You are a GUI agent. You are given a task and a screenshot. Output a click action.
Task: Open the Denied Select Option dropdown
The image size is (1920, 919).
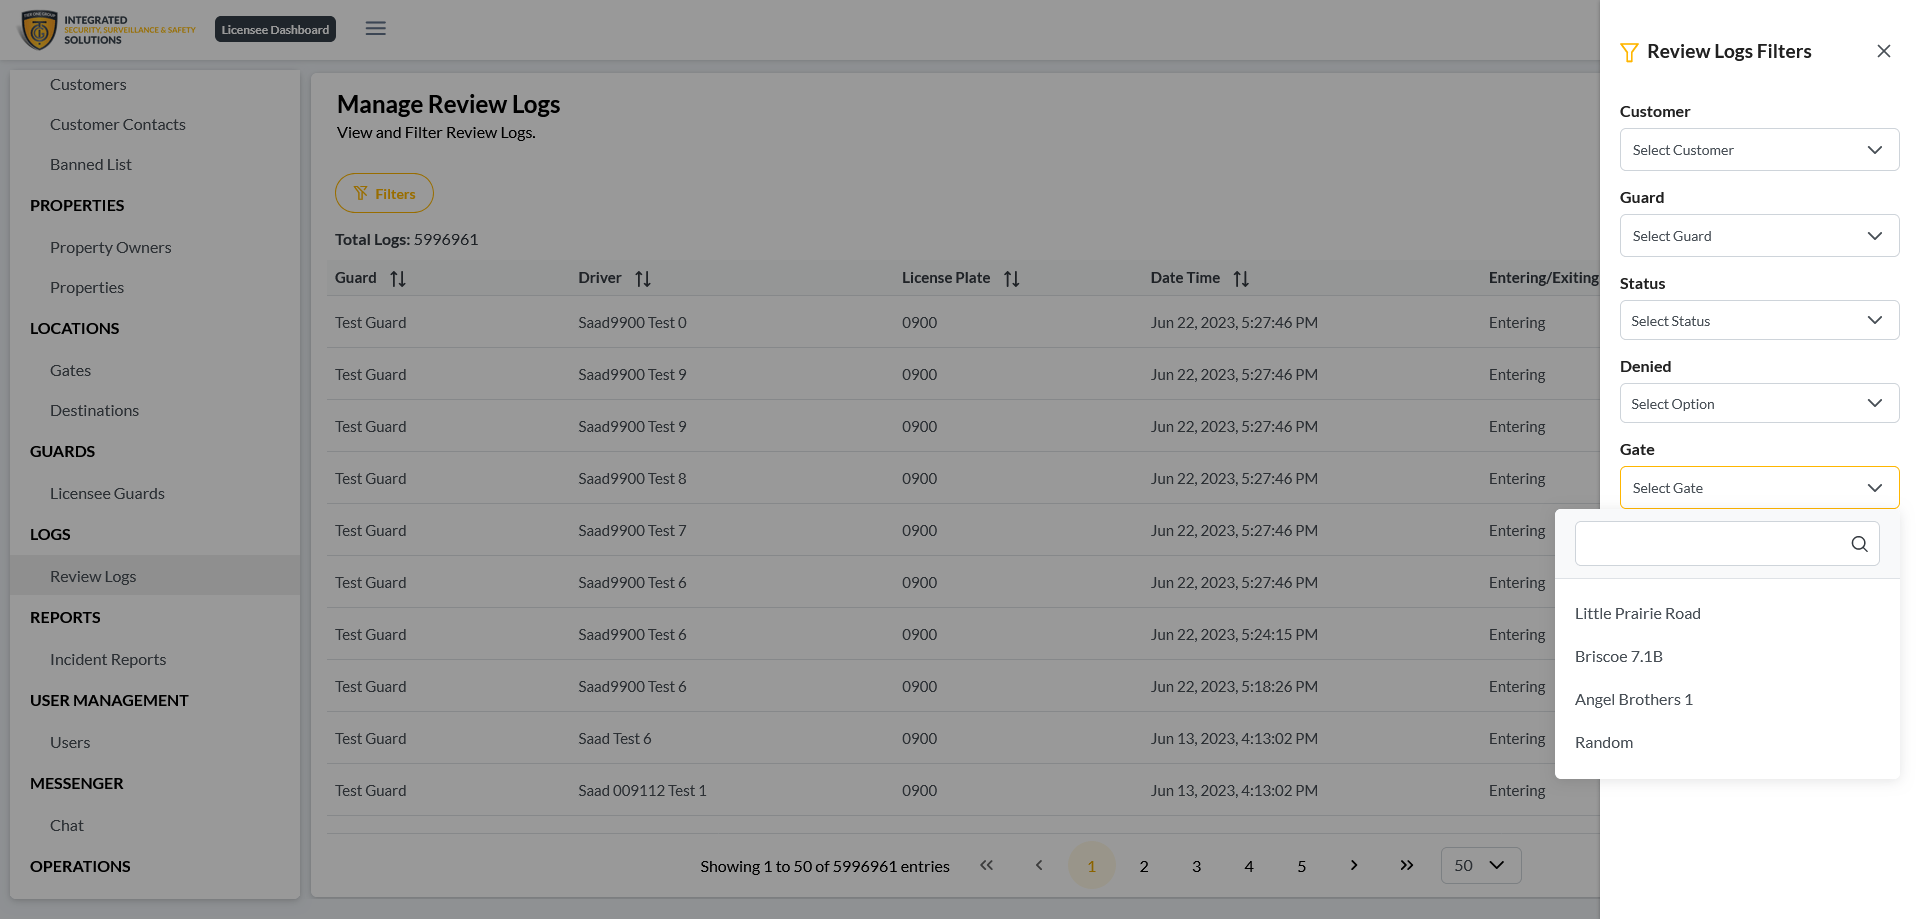coord(1759,404)
